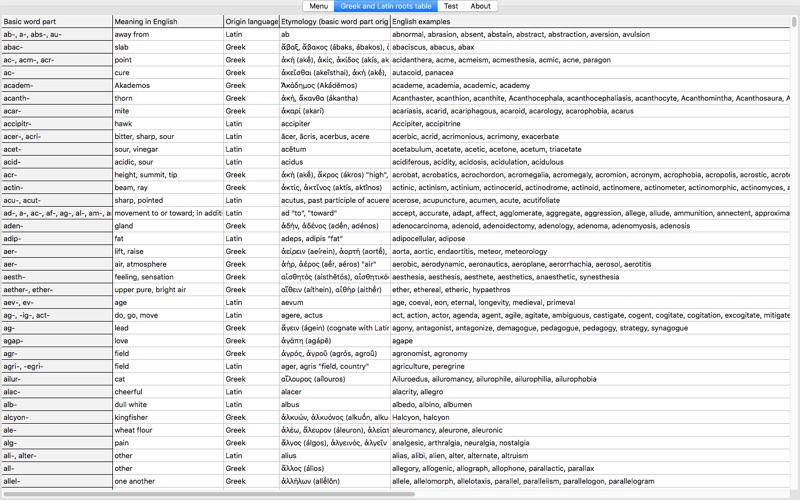Click the 'beam, ray' meaning cell
800x500 pixels.
click(x=168, y=187)
